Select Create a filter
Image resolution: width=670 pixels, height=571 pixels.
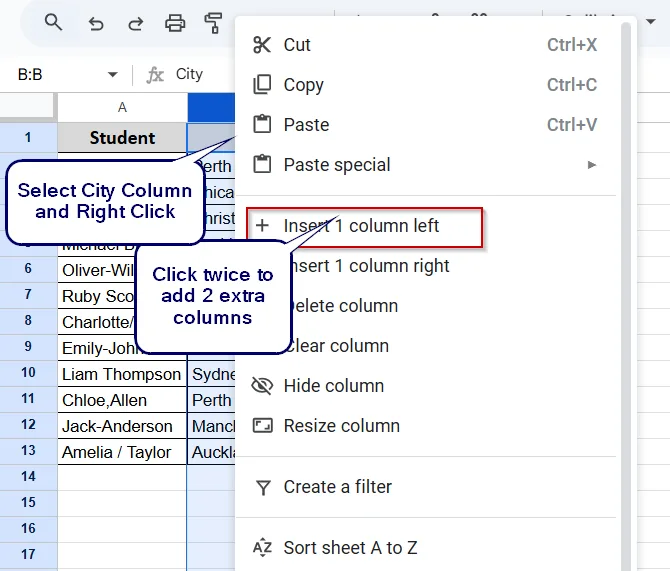pos(425,487)
